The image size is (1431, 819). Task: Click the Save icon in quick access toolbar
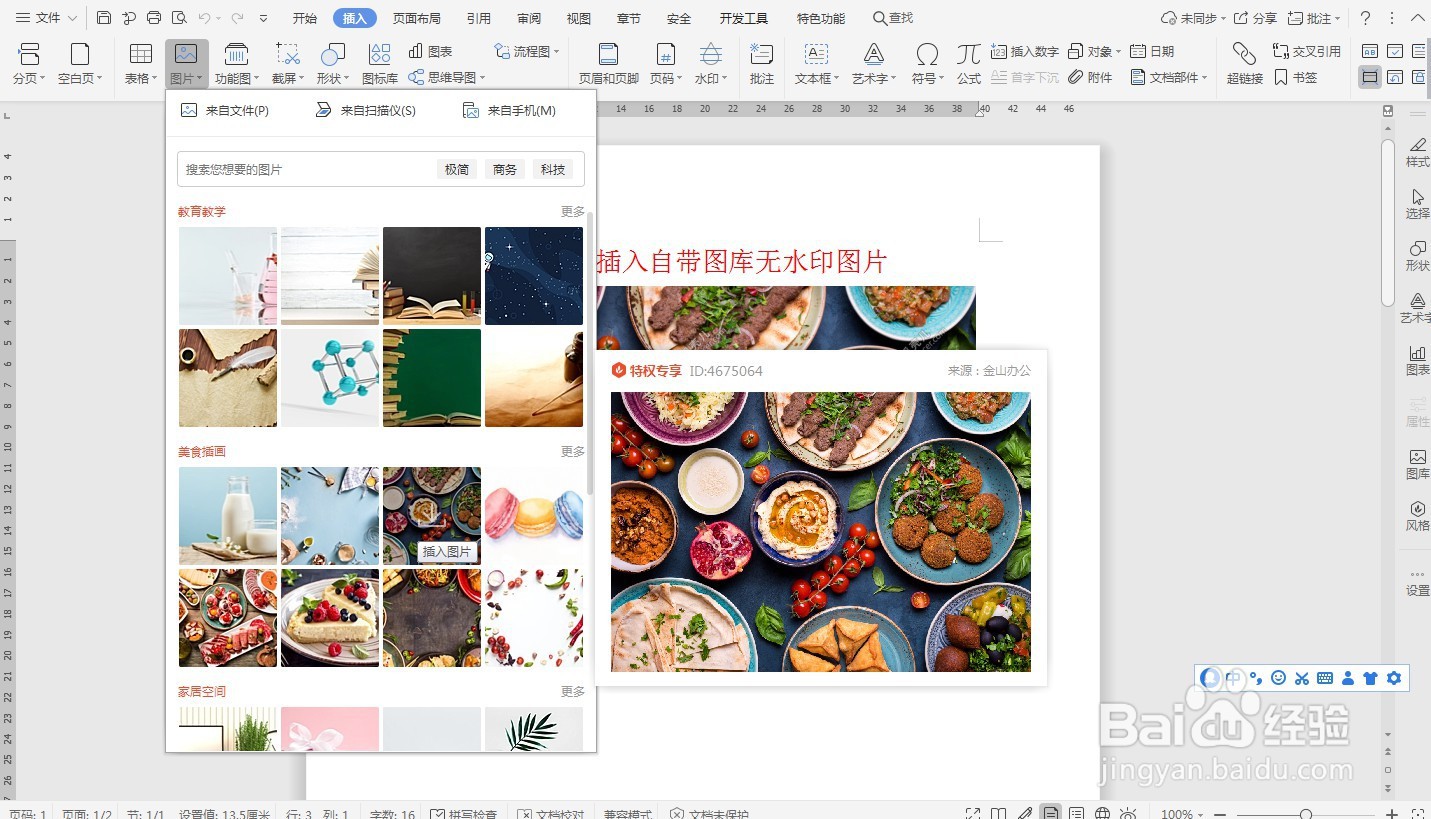tap(104, 18)
